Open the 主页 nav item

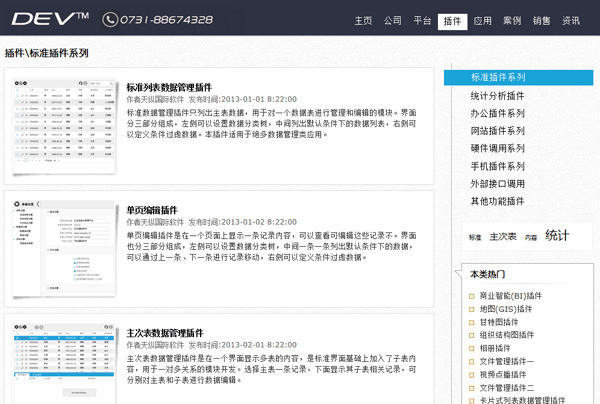pyautogui.click(x=363, y=21)
